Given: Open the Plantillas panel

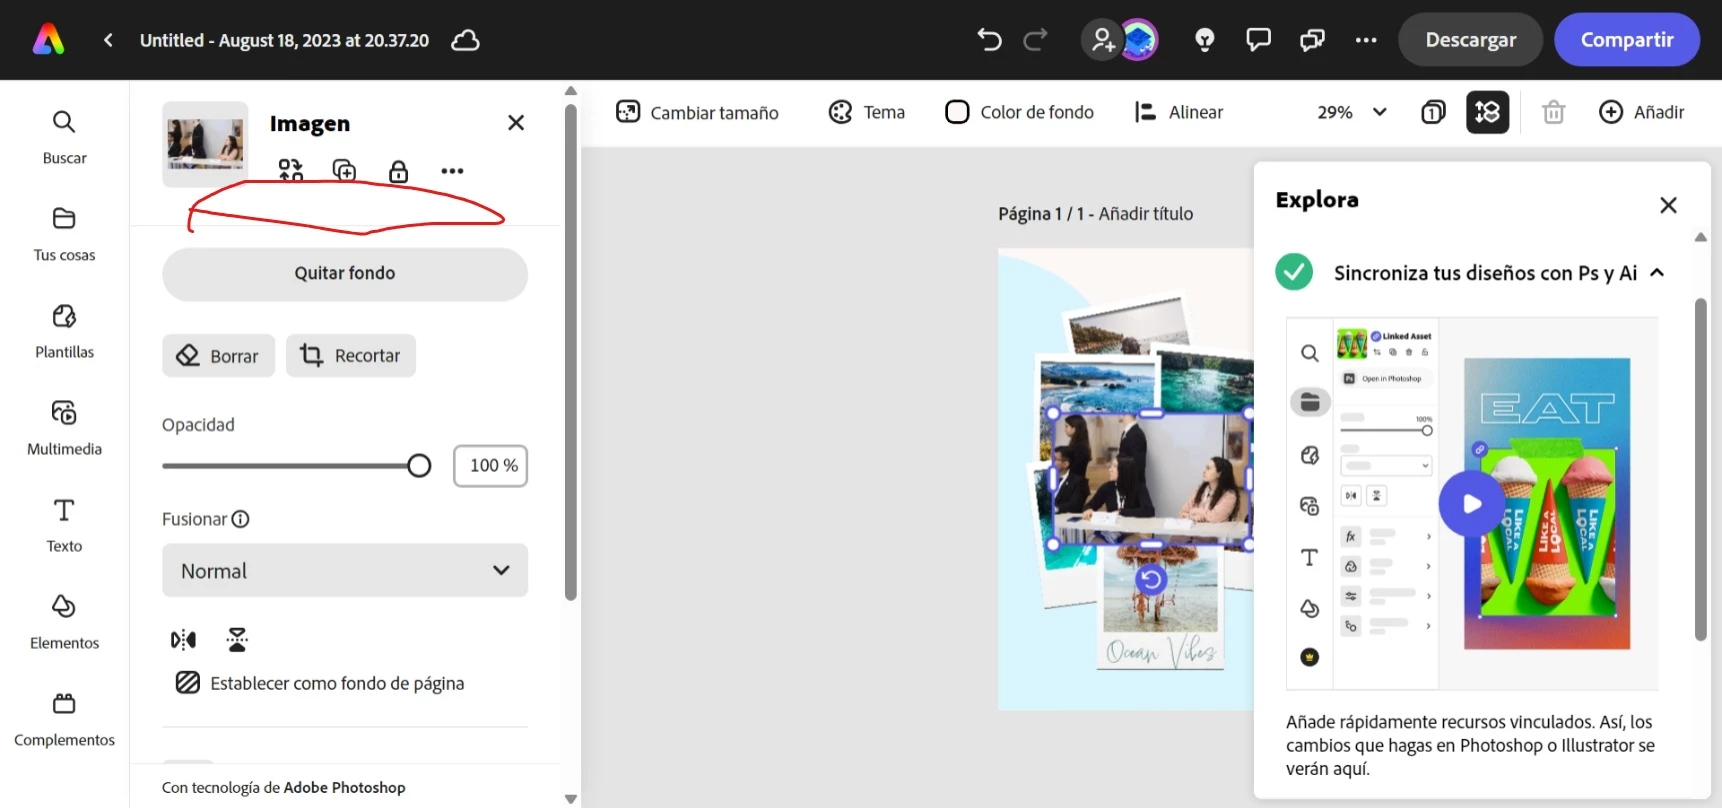Looking at the screenshot, I should tap(64, 331).
